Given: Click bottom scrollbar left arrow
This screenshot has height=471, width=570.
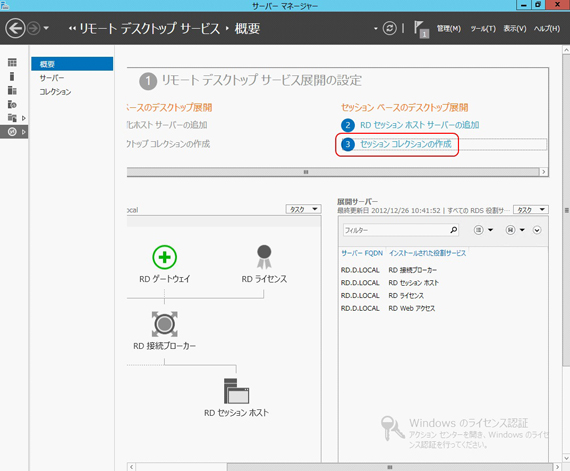Looking at the screenshot, I should (x=132, y=467).
